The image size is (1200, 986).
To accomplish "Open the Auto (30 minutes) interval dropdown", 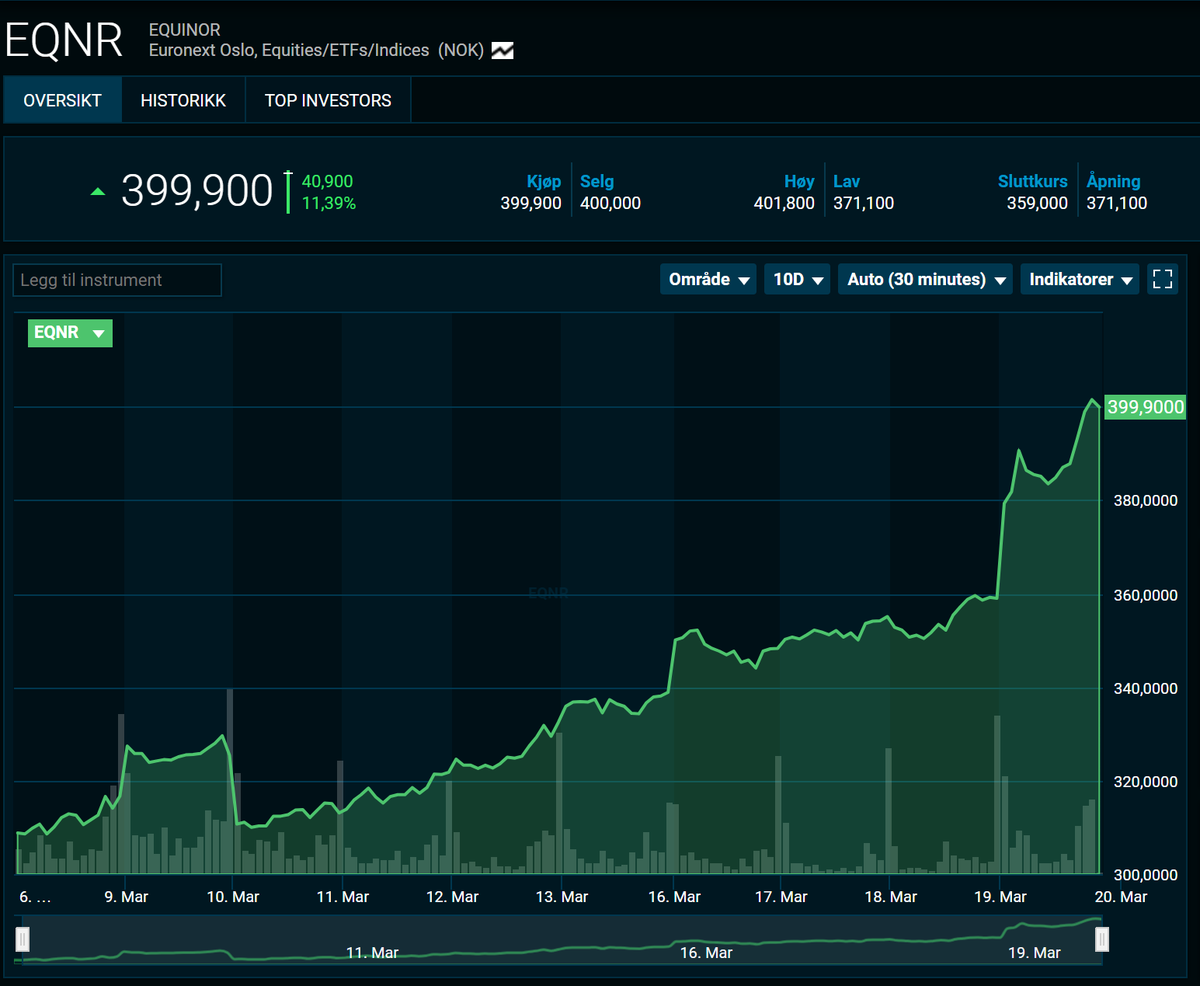I will tap(925, 279).
